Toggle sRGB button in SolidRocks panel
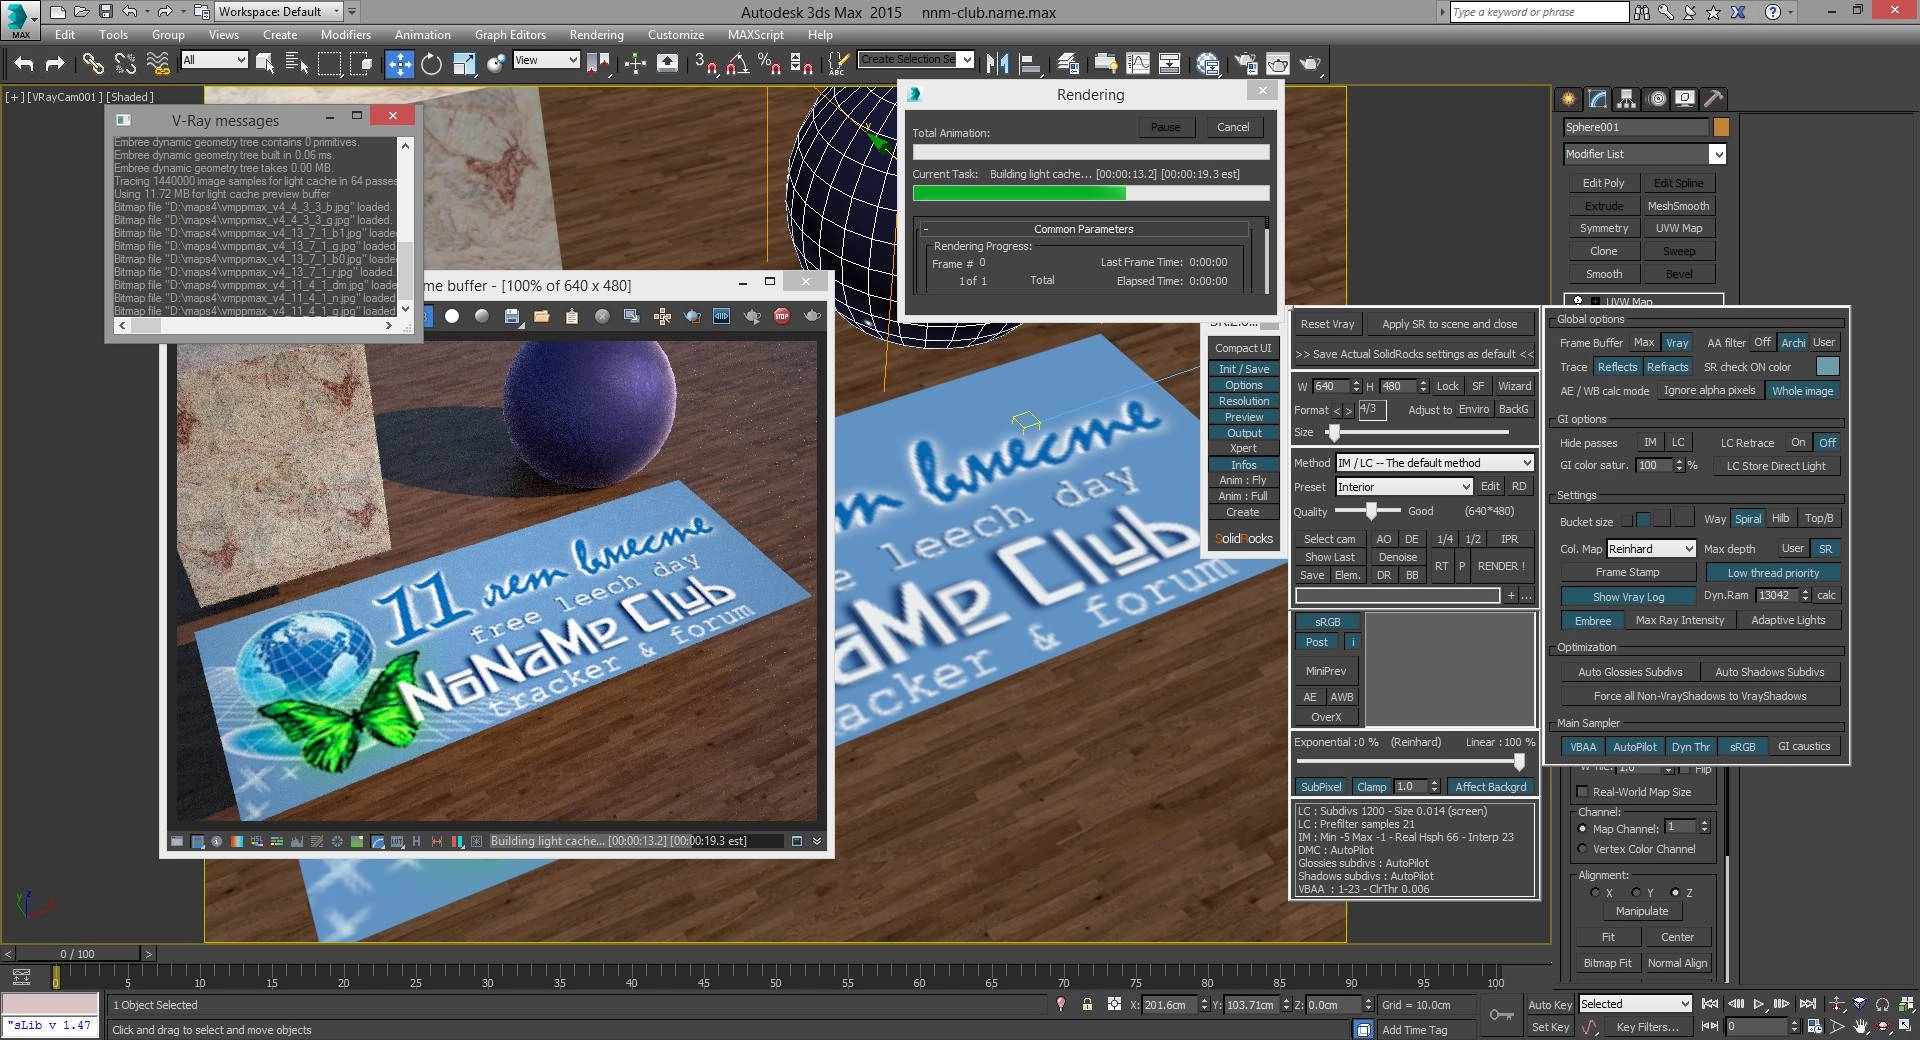The image size is (1920, 1040). (x=1327, y=622)
